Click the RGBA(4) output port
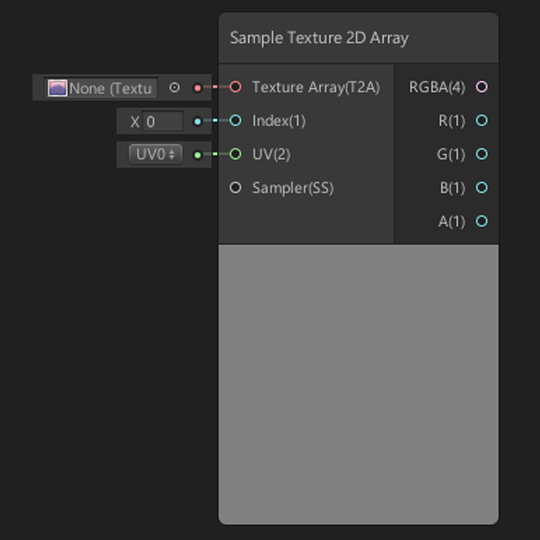 tap(481, 87)
